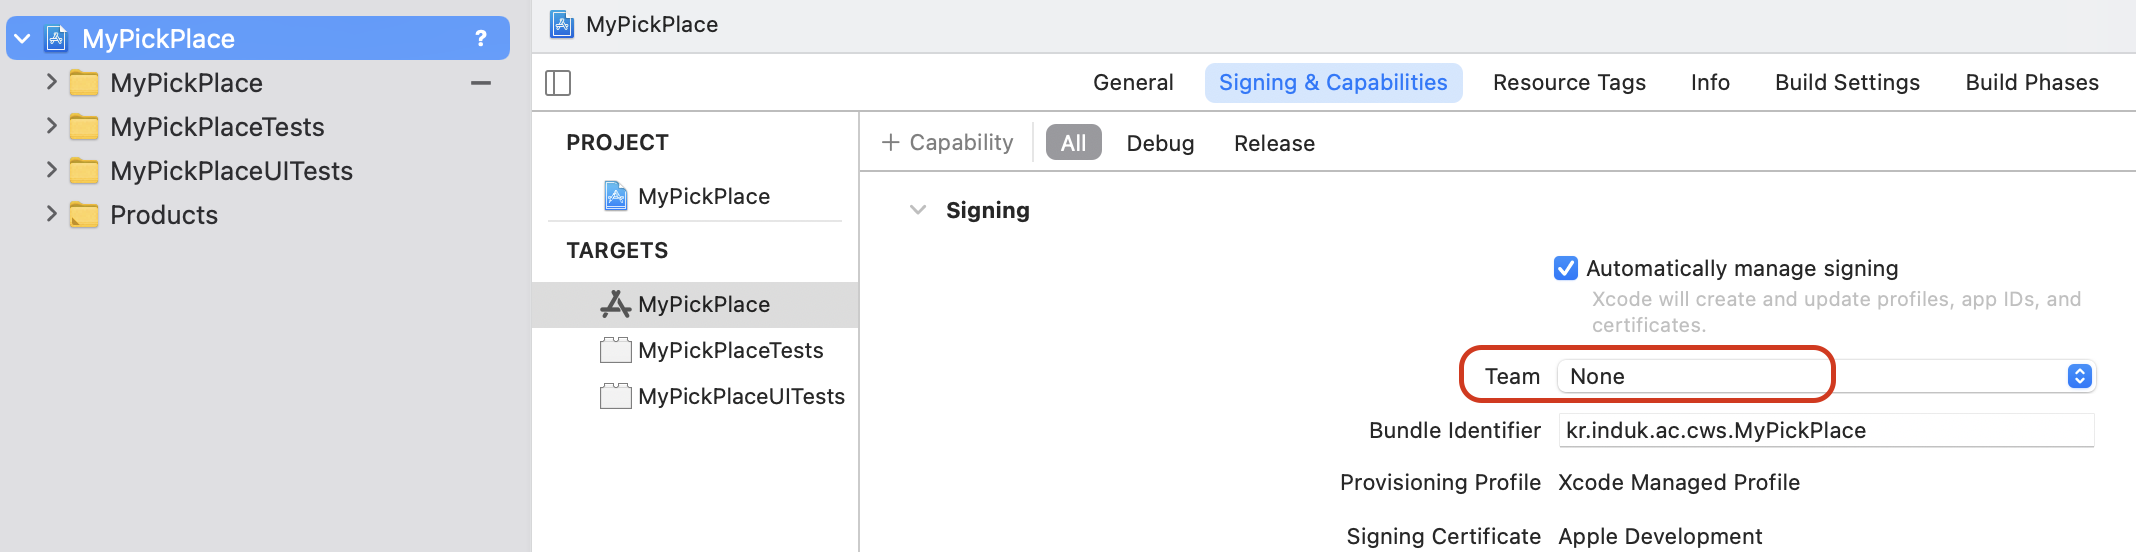2136x552 pixels.
Task: Switch to the Build Settings tab
Action: point(1847,83)
